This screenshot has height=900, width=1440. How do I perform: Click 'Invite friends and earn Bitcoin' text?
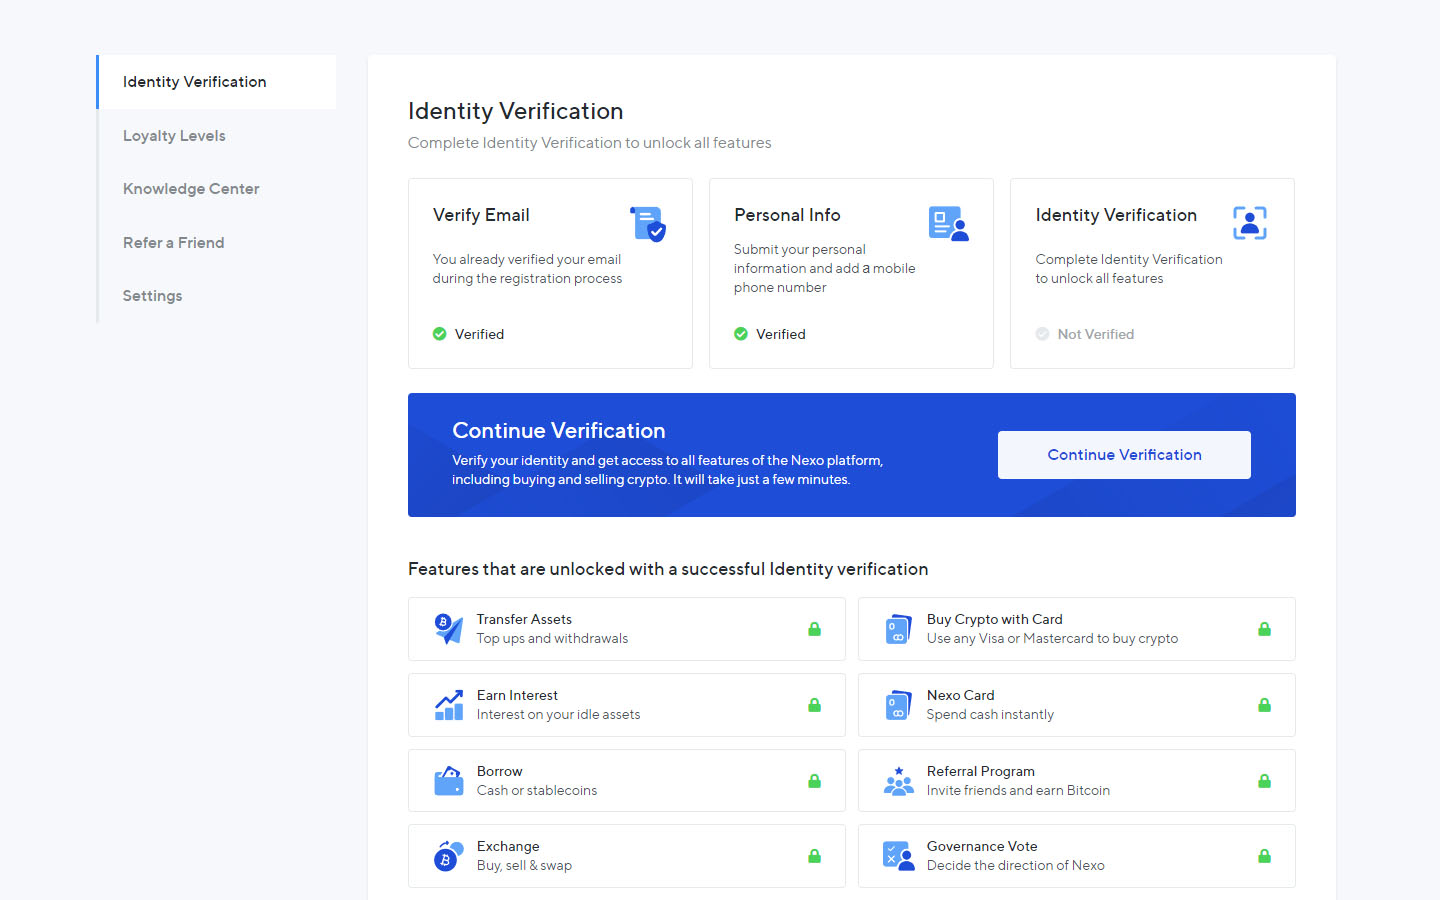click(x=1018, y=790)
